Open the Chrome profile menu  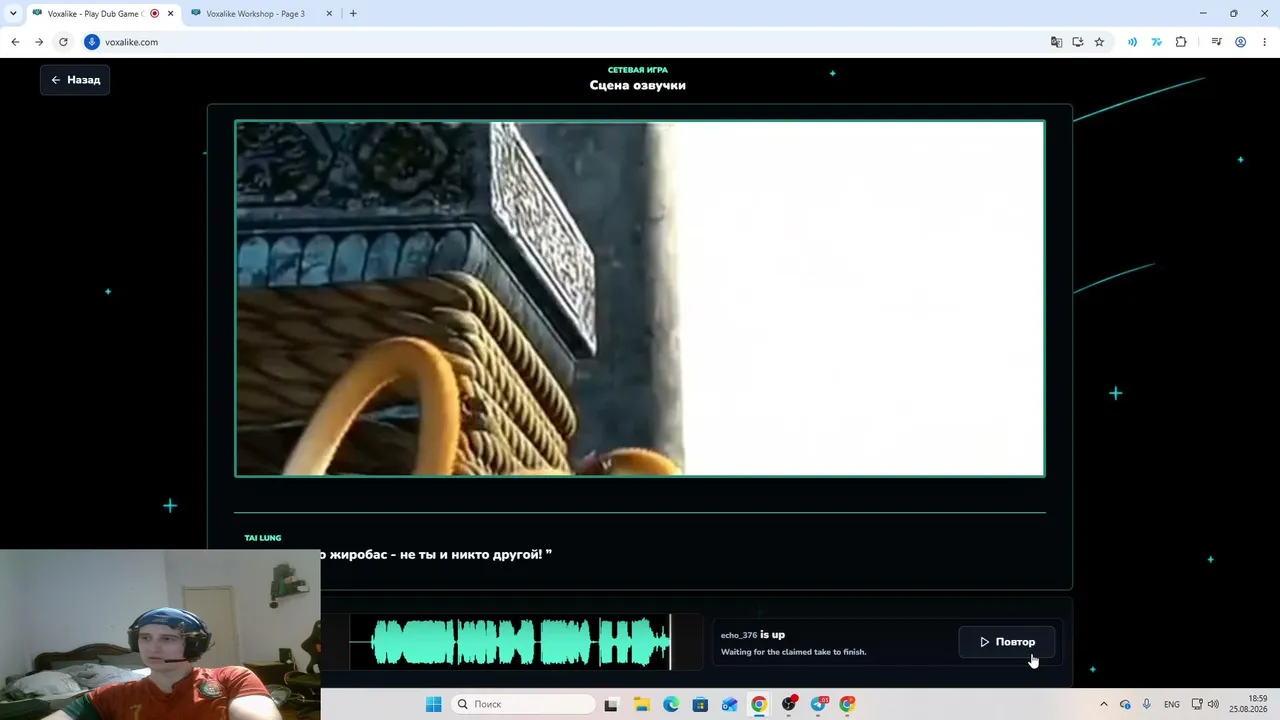coord(1240,42)
